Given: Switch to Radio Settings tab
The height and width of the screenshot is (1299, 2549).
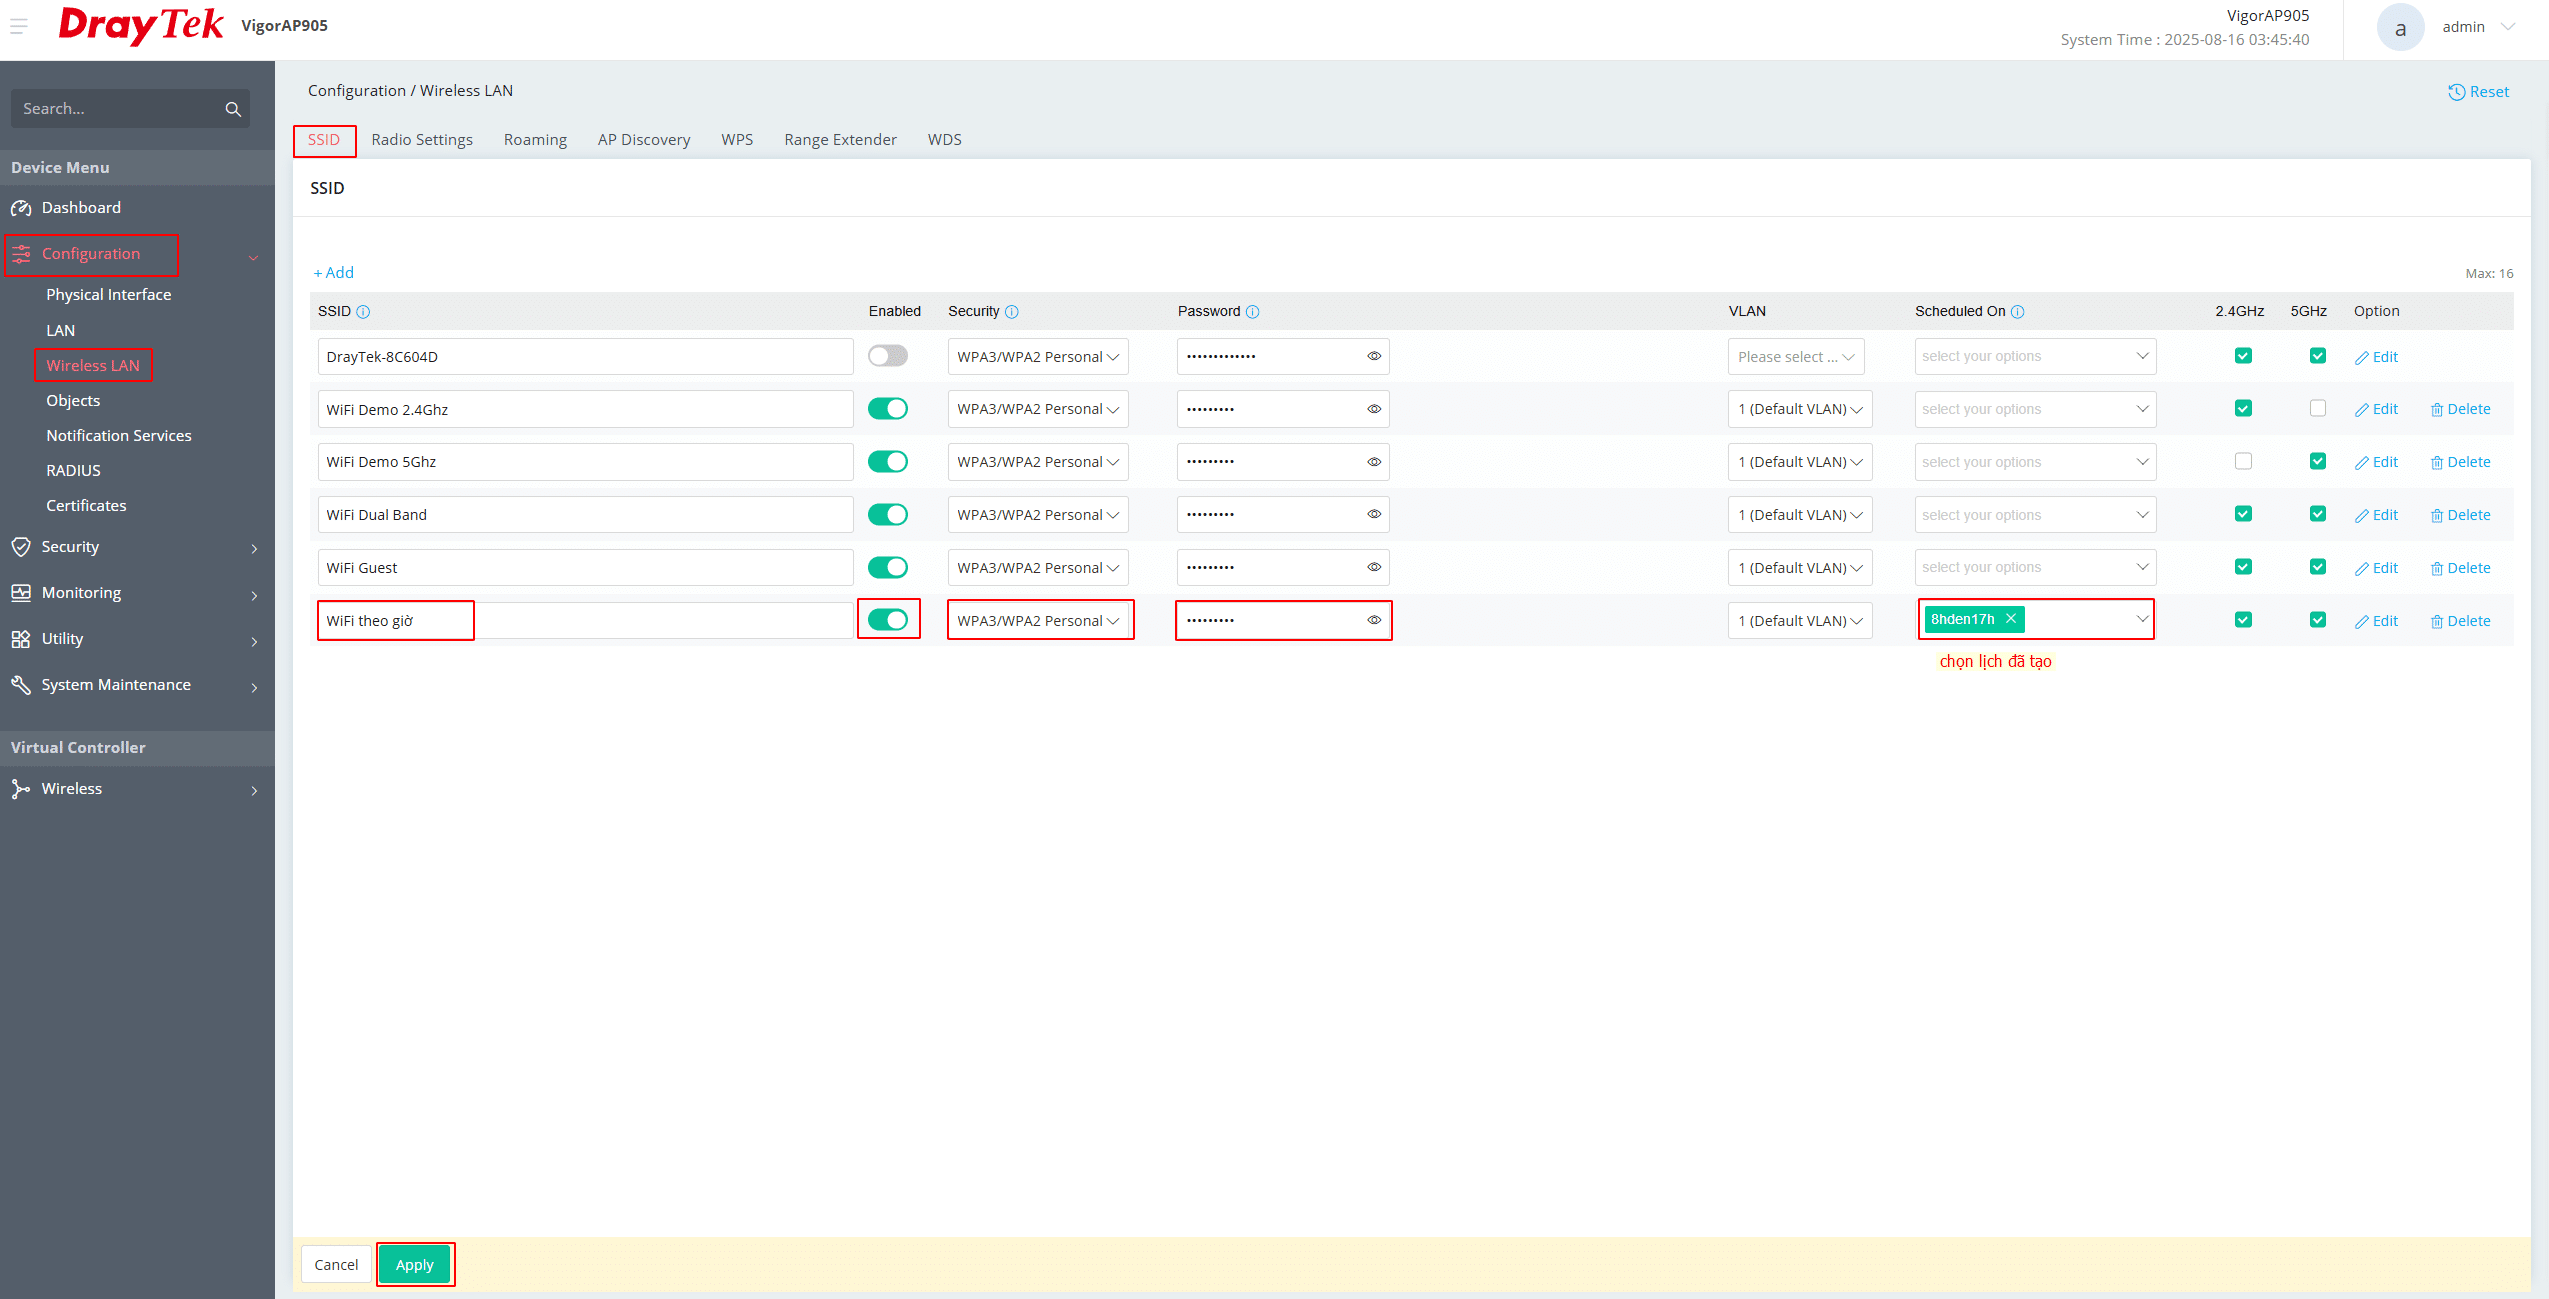Looking at the screenshot, I should click(x=422, y=140).
